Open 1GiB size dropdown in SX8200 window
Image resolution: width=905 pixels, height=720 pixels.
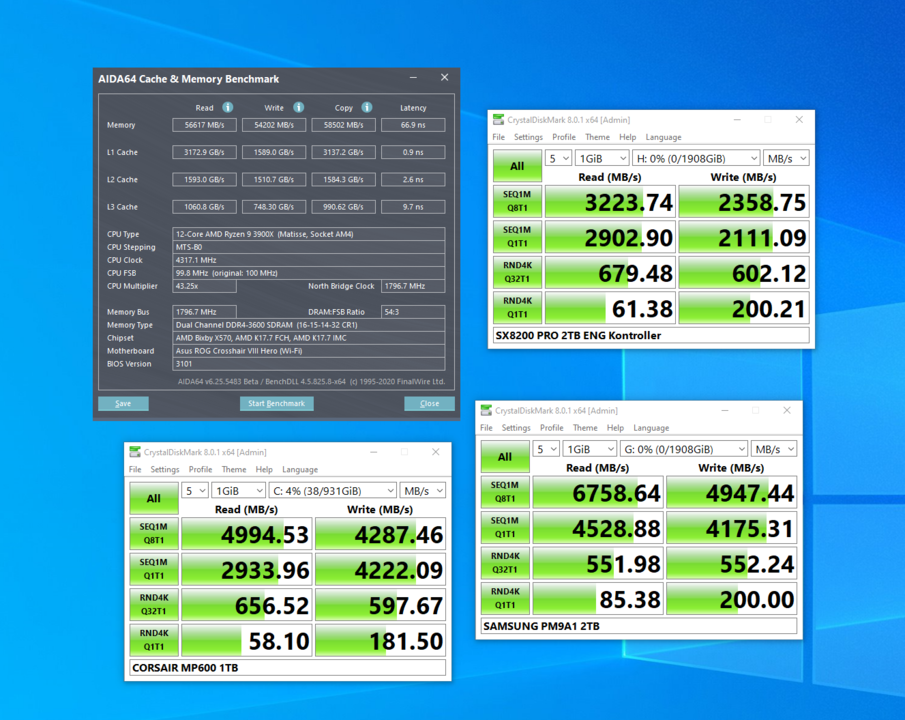(602, 158)
